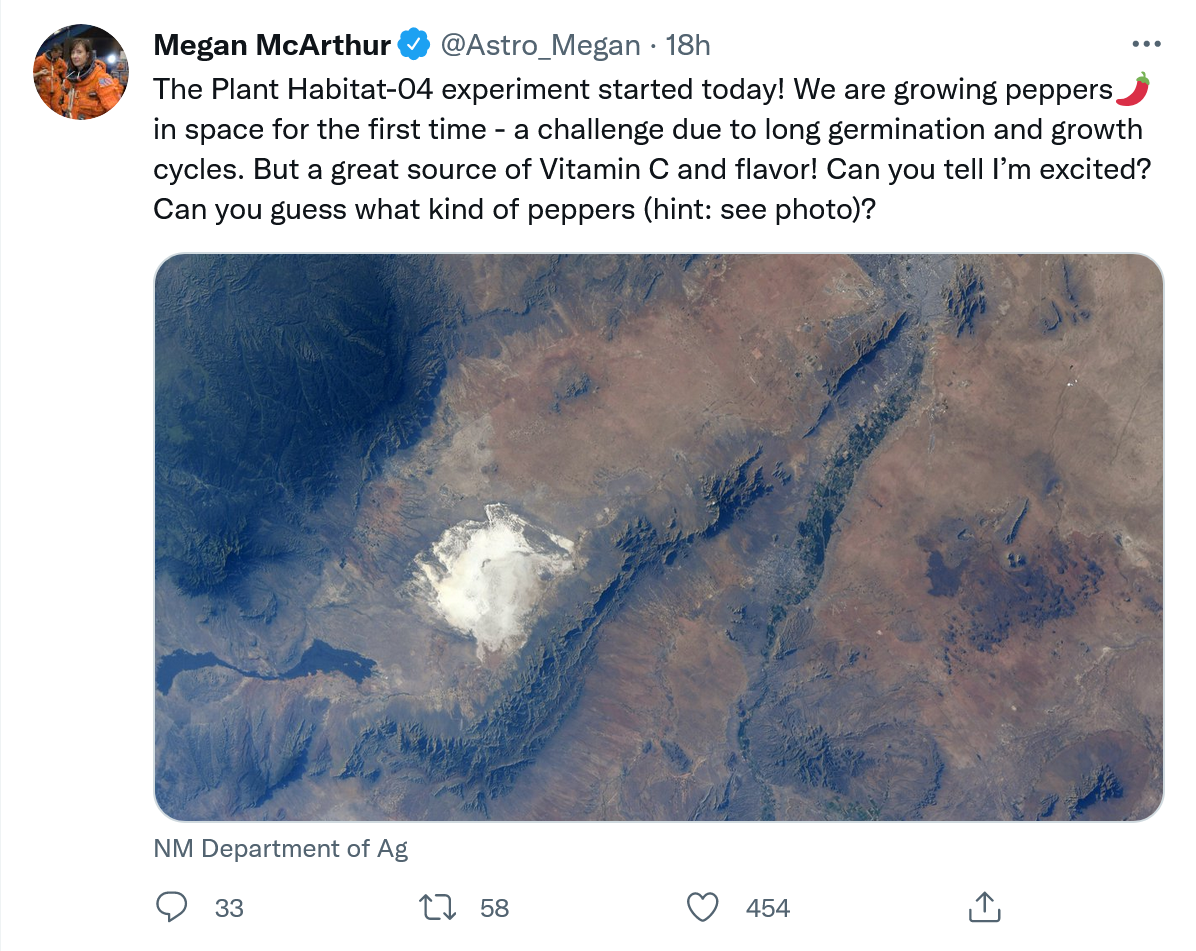Screen dimensions: 1196x951
Task: Click the "Vitamin C" words in tweet
Action: tap(604, 169)
